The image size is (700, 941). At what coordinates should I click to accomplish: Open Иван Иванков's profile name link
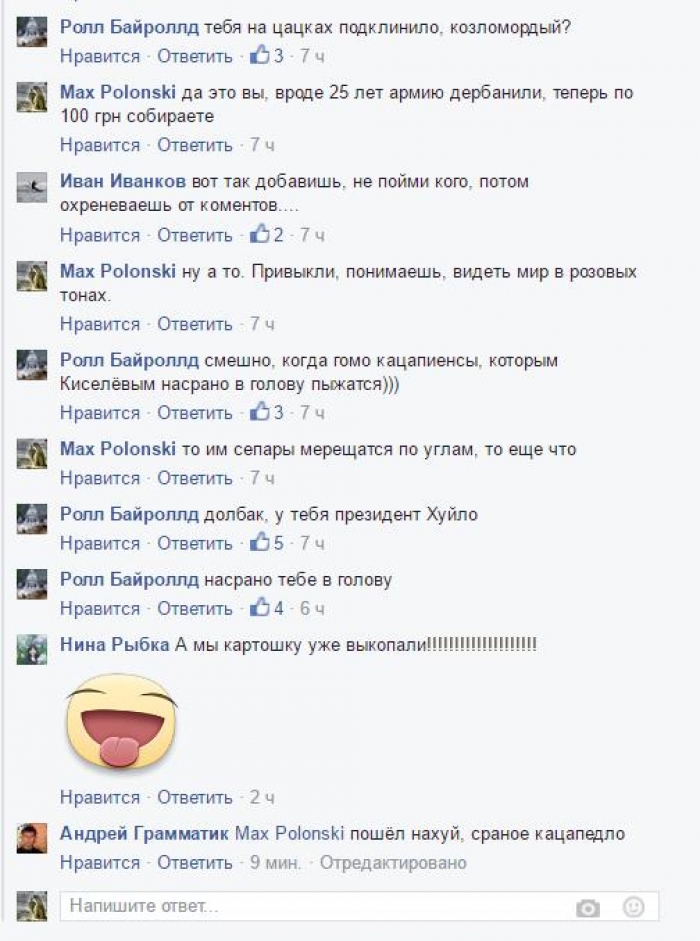(123, 181)
